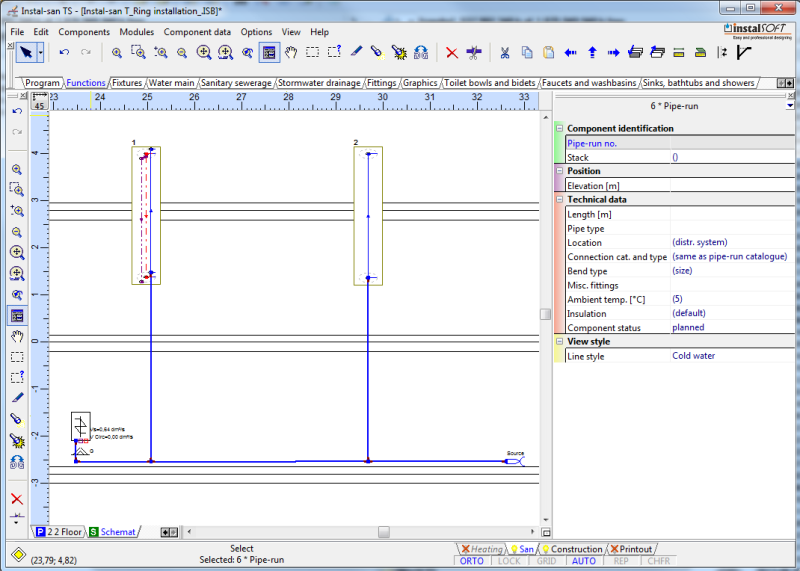This screenshot has width=800, height=571.
Task: Toggle AUTO mode in status bar
Action: [x=584, y=561]
